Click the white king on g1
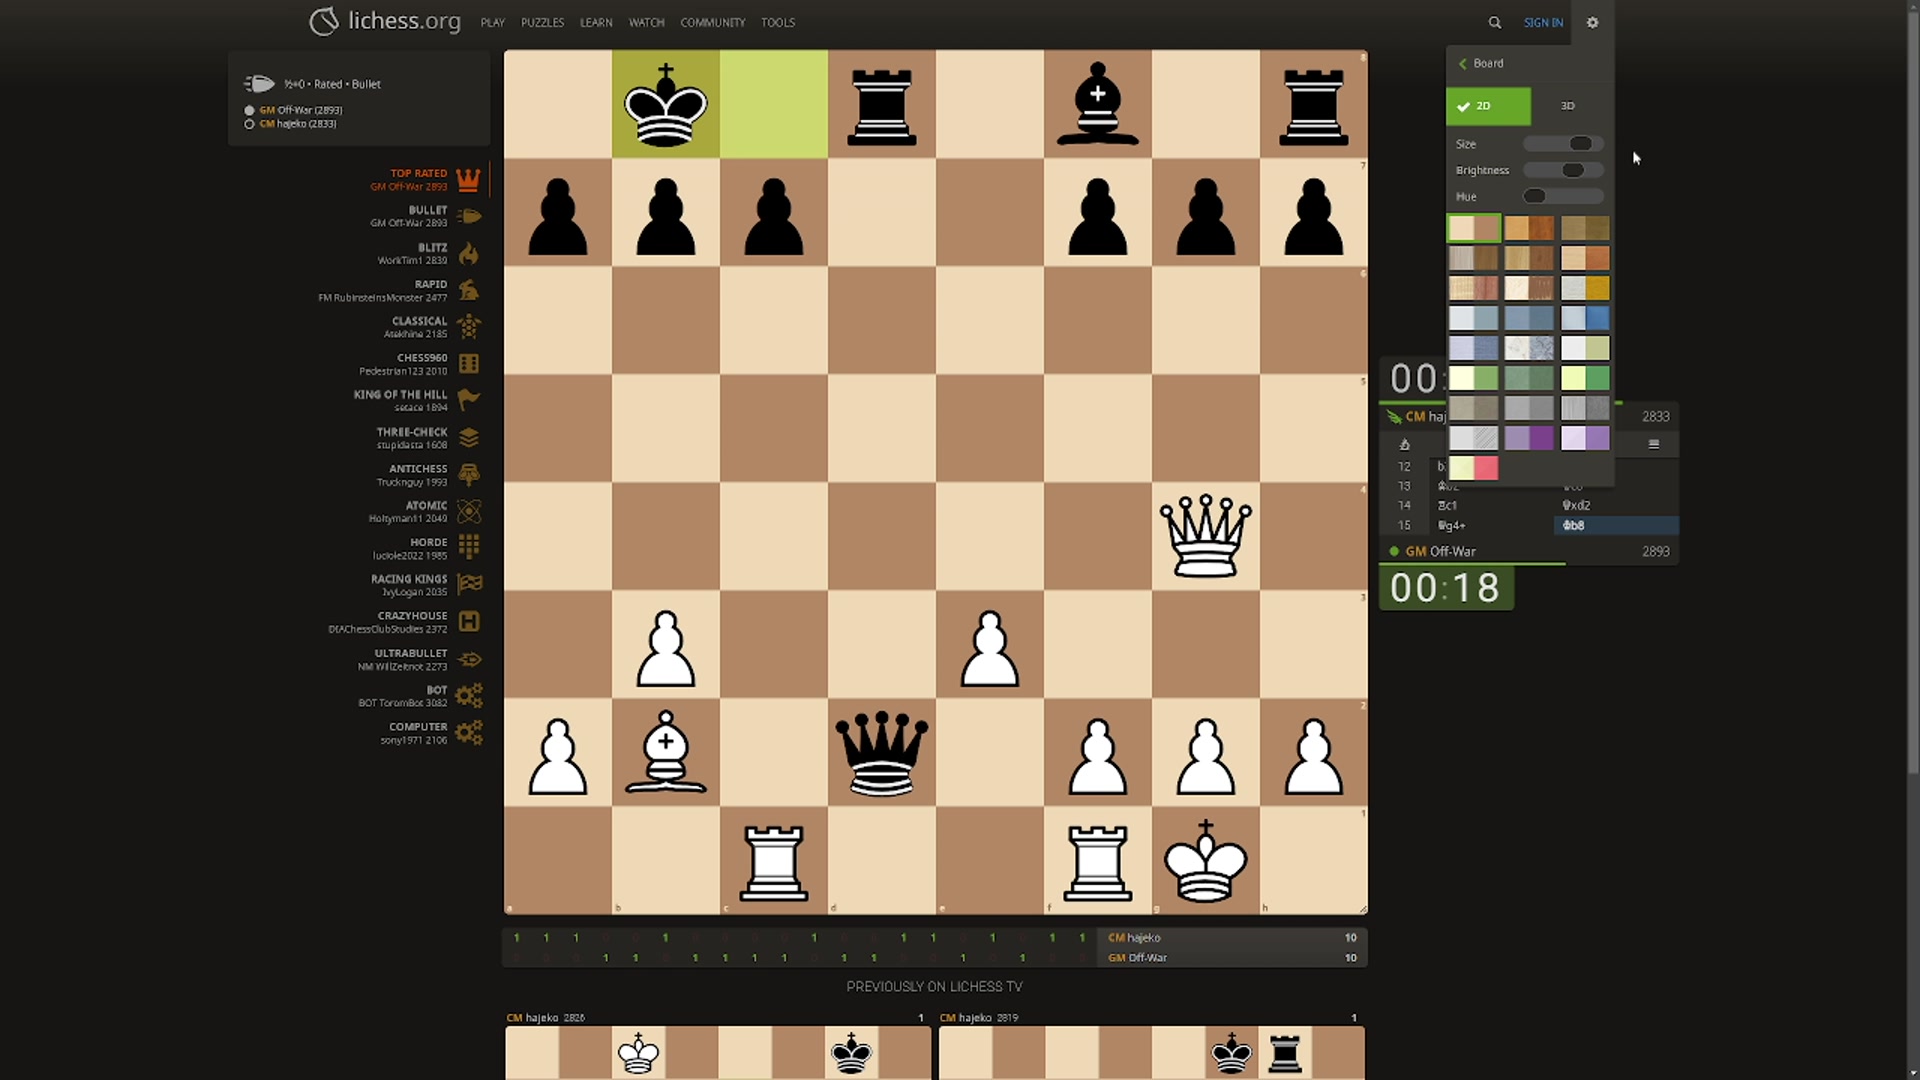Screen dimensions: 1920x1080 coord(1205,861)
